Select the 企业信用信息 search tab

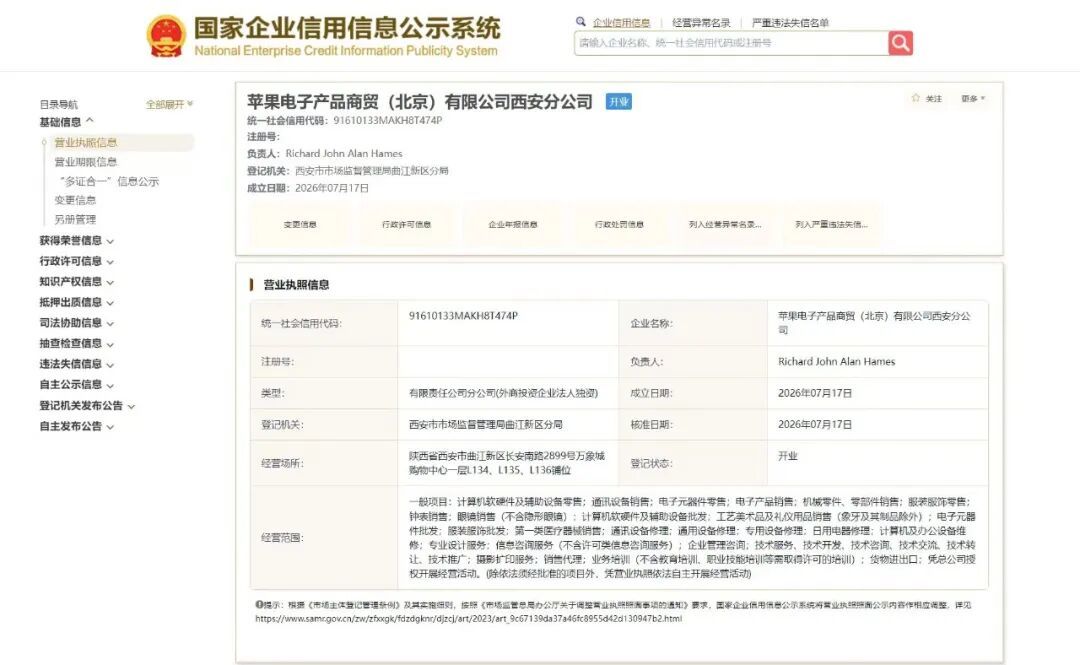click(621, 23)
